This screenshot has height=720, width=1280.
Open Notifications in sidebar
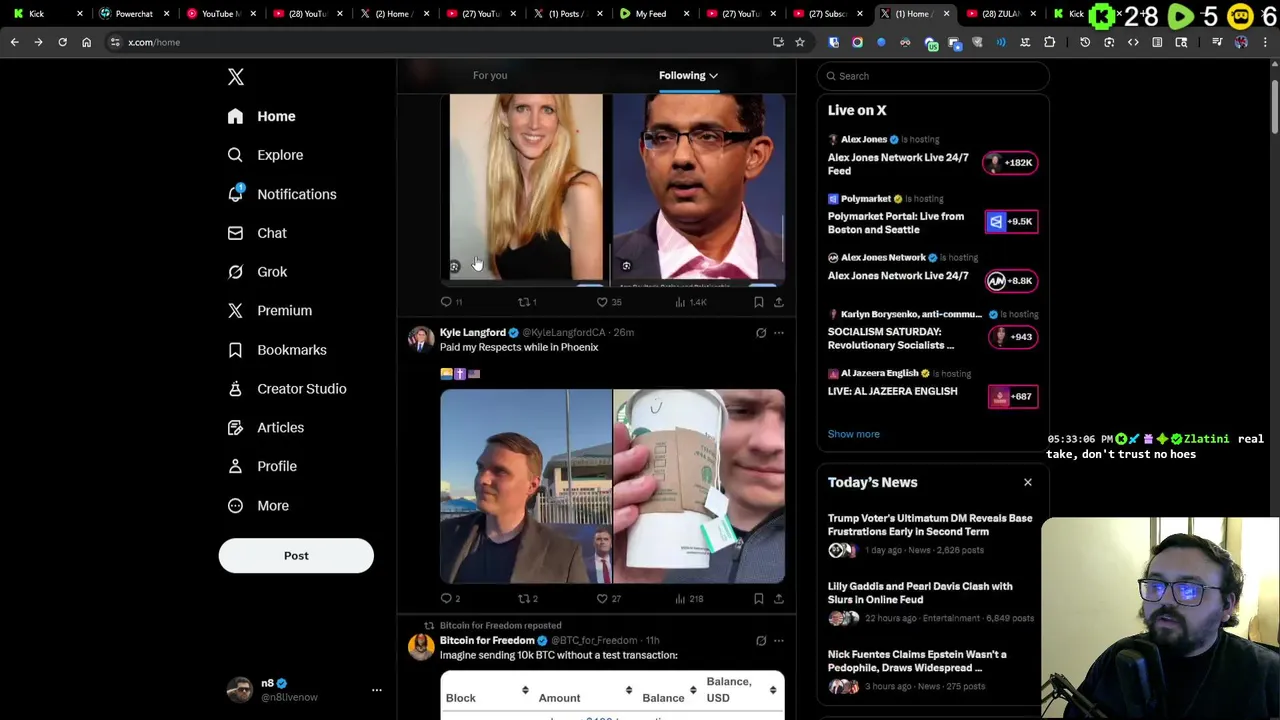click(282, 194)
